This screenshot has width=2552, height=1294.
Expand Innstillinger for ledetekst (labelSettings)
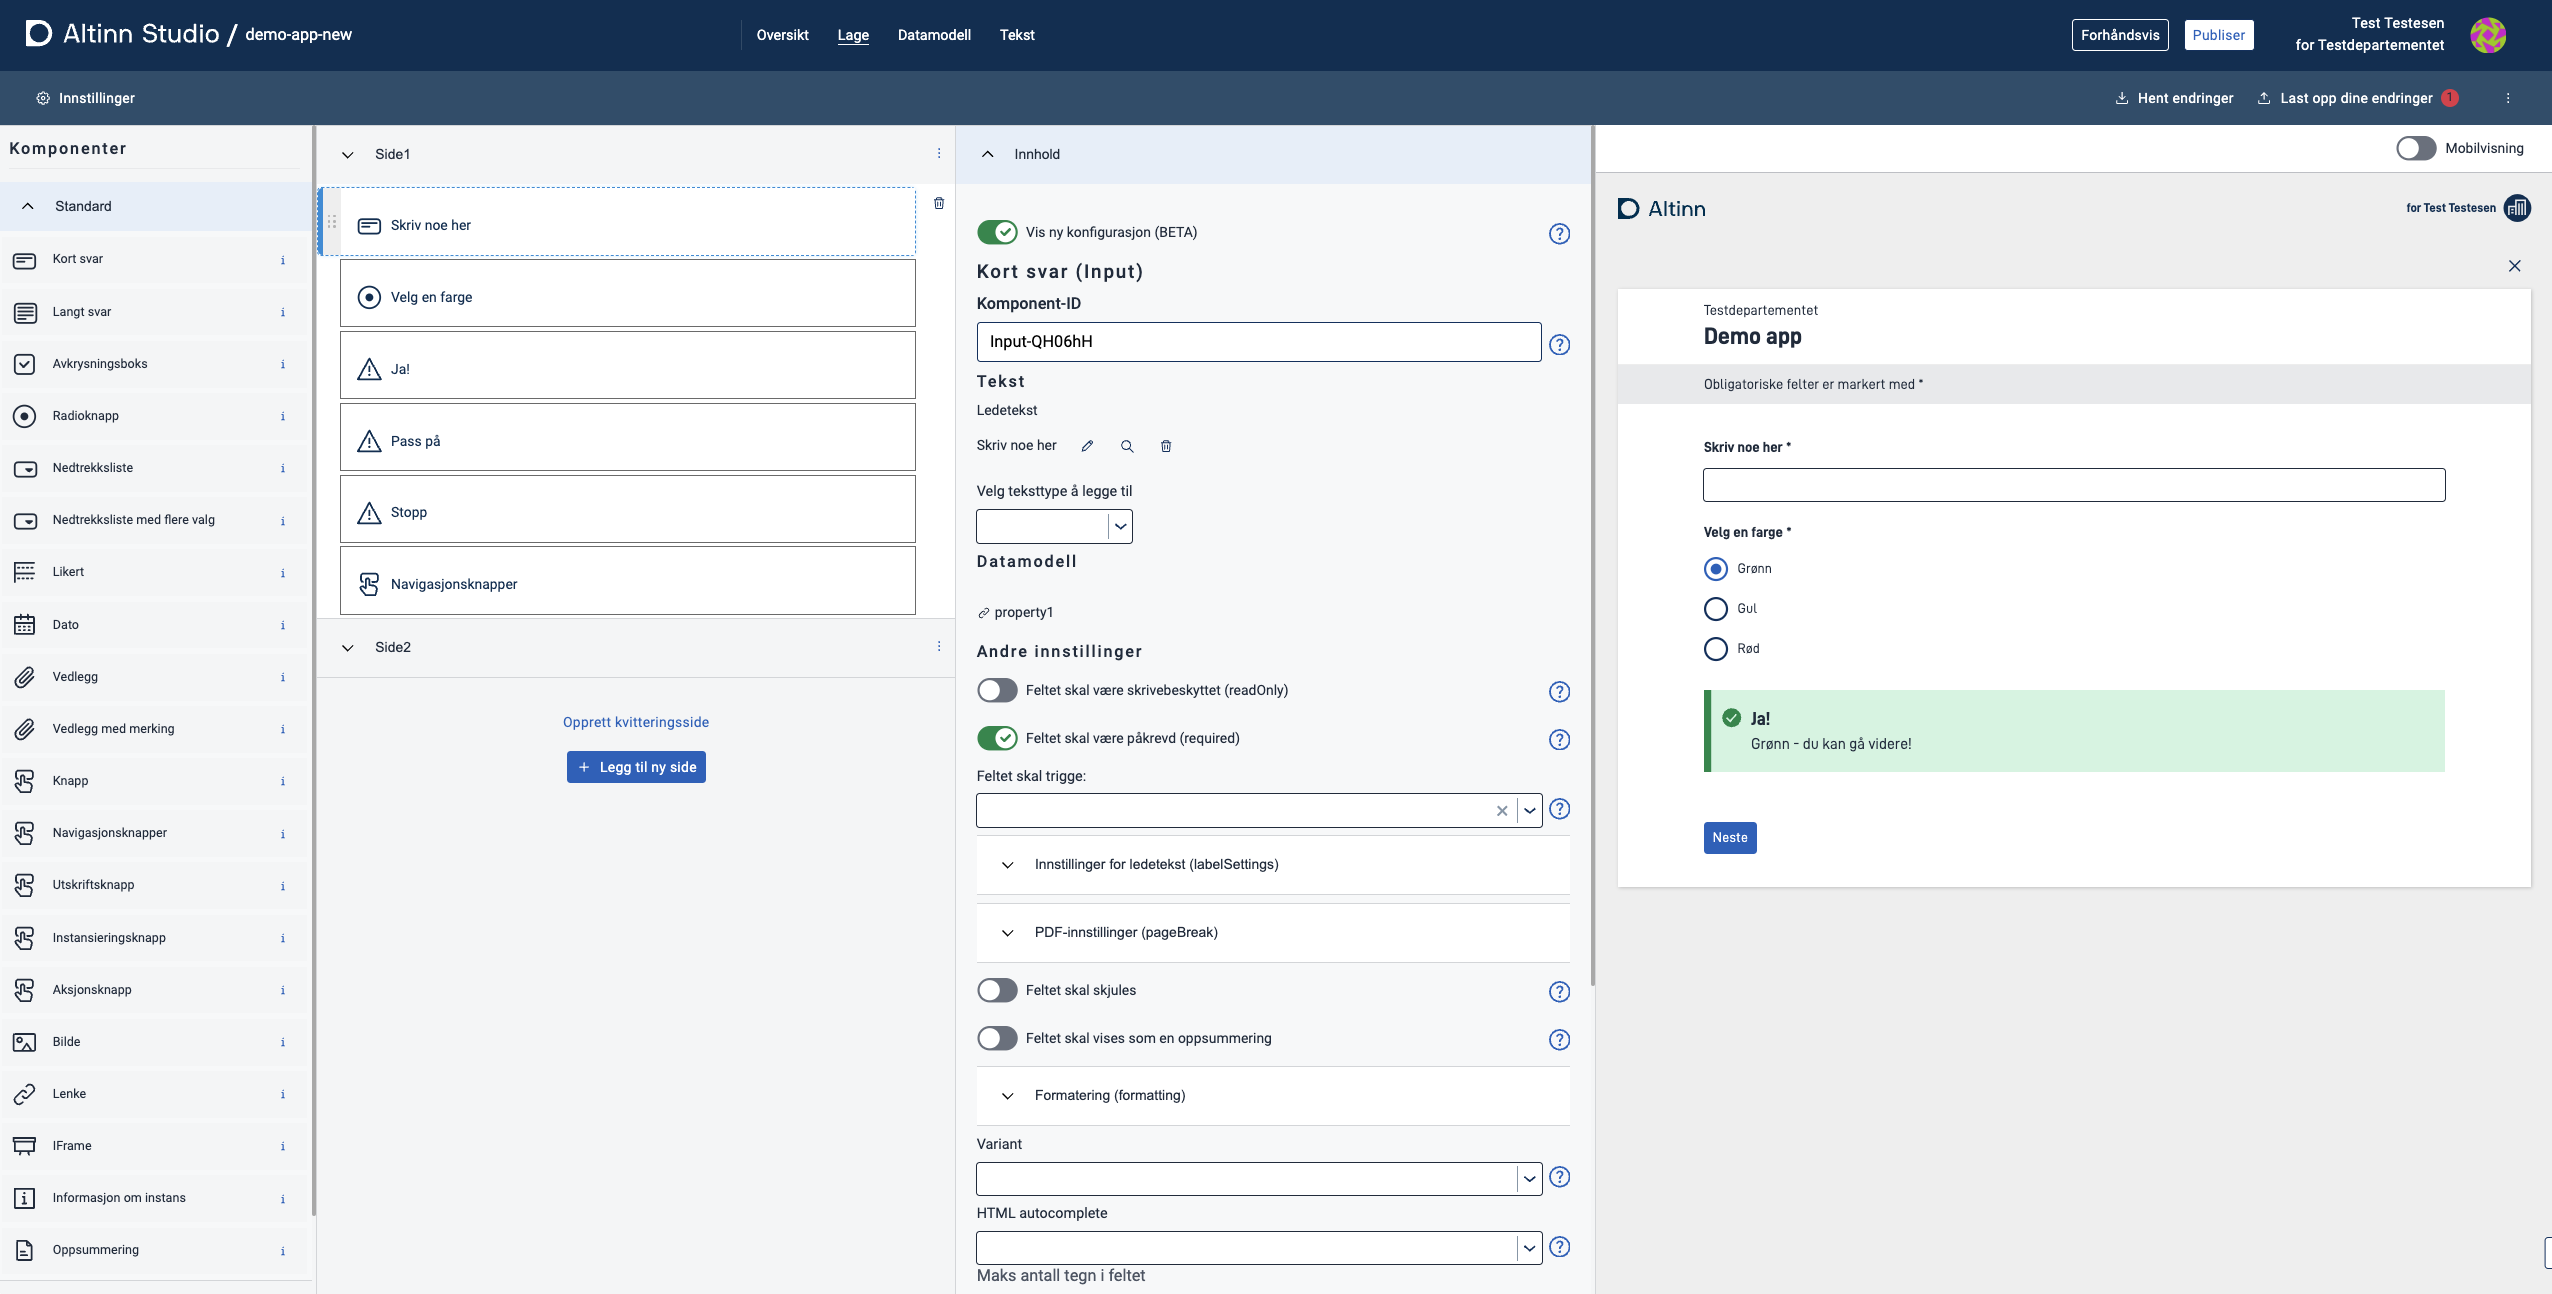coord(1273,865)
